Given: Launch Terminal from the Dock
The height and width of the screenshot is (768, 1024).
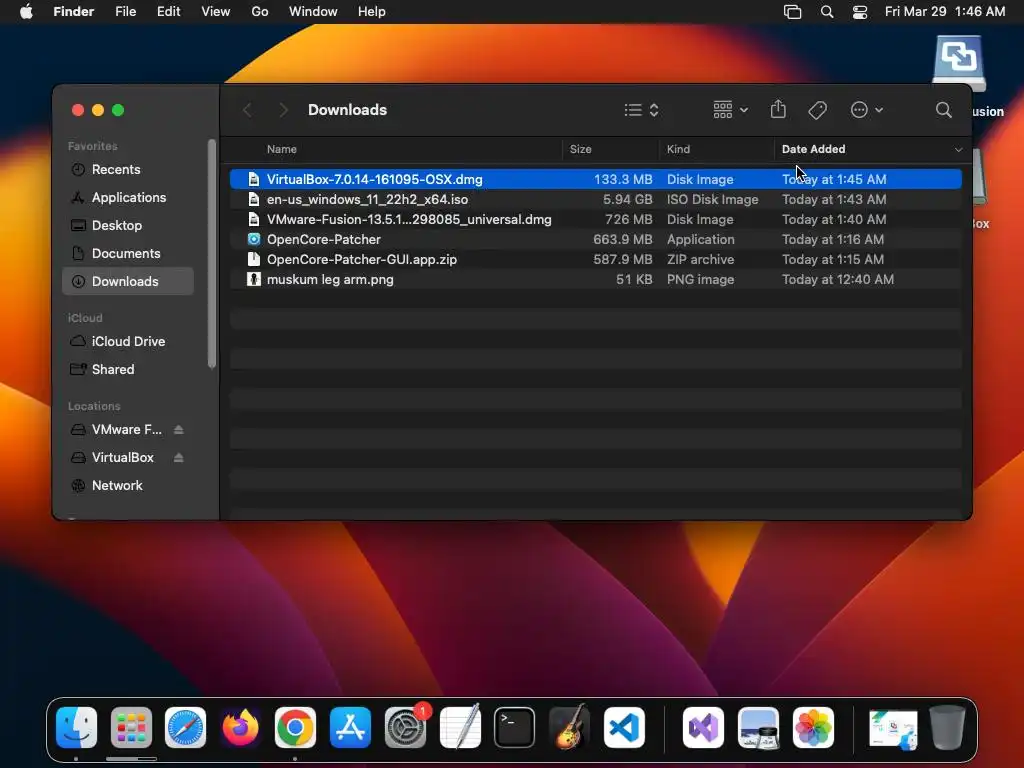Looking at the screenshot, I should 515,728.
